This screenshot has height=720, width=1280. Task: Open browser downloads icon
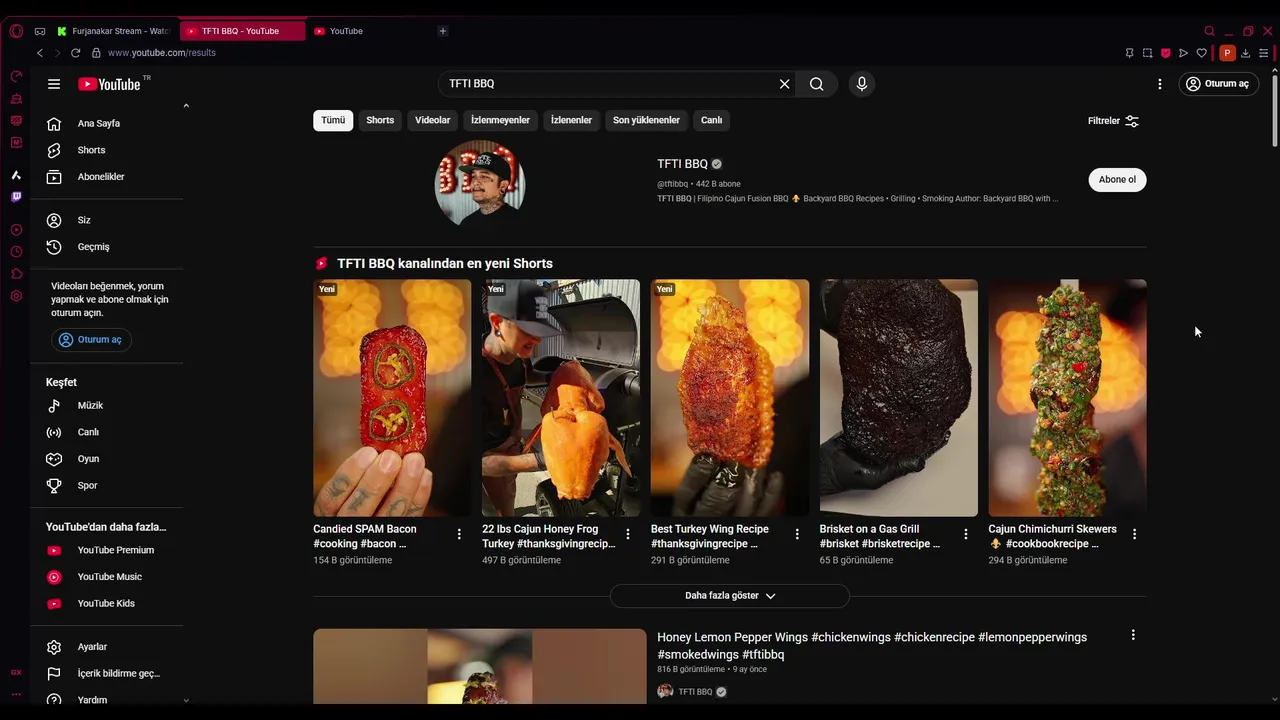1246,53
